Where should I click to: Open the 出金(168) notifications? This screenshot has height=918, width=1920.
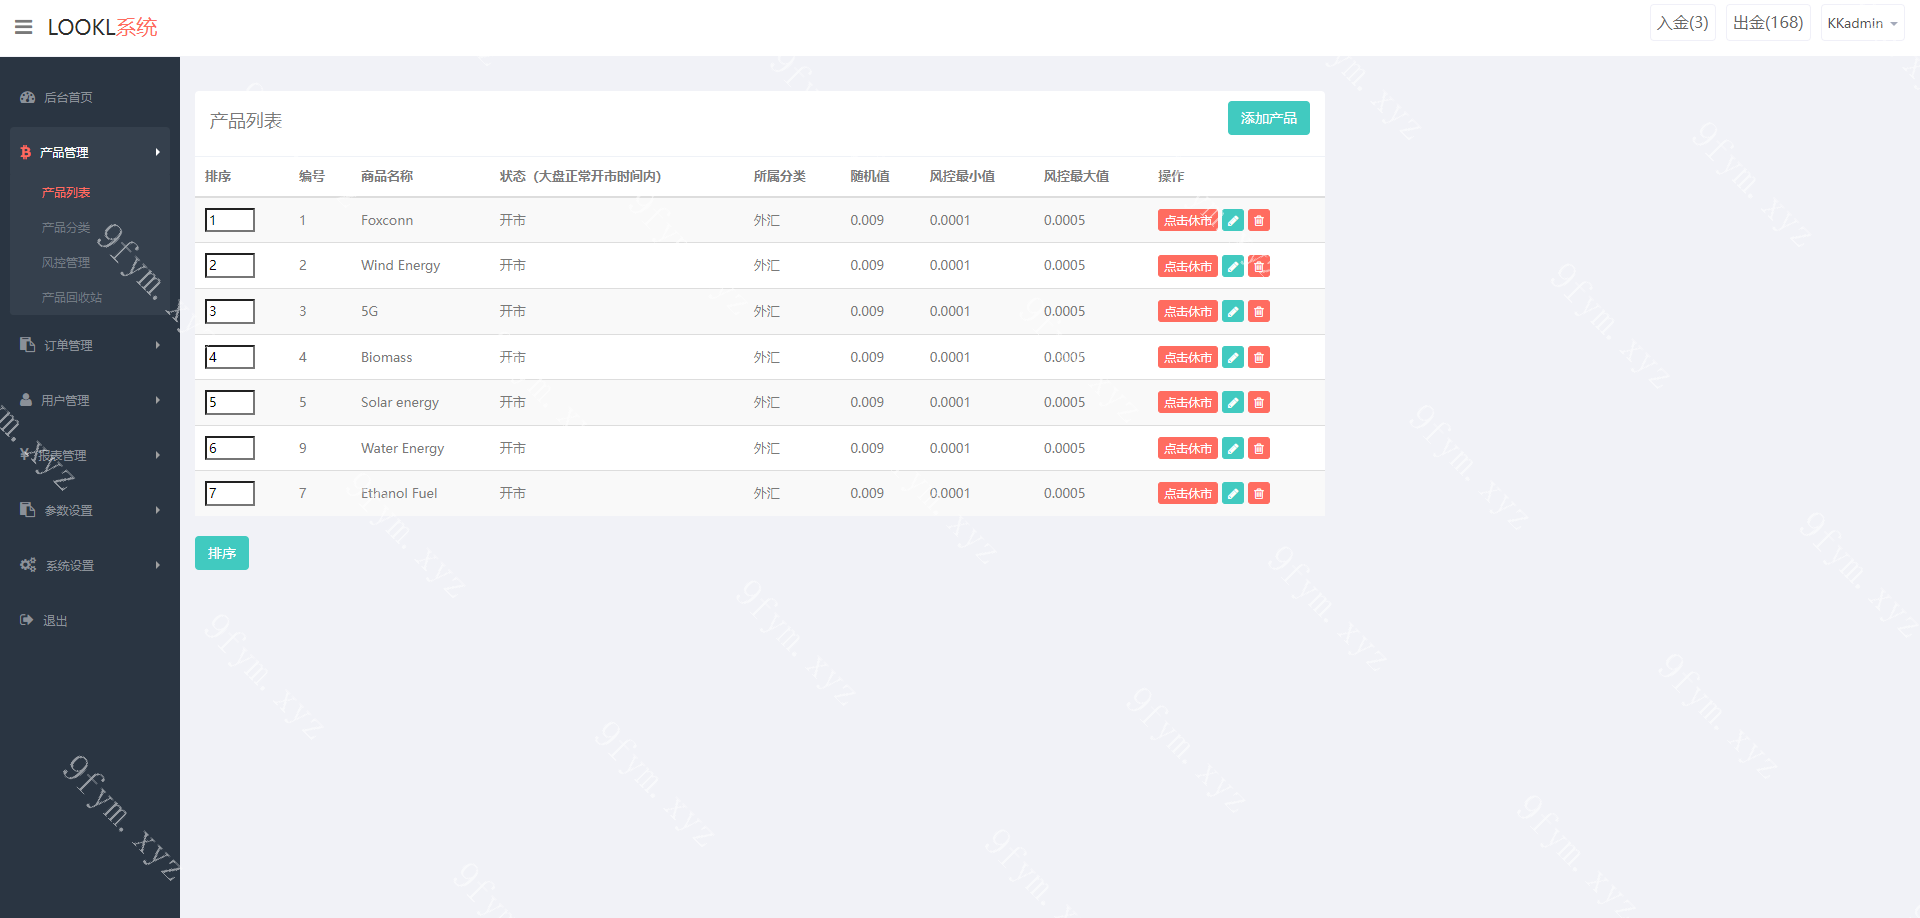[1768, 23]
